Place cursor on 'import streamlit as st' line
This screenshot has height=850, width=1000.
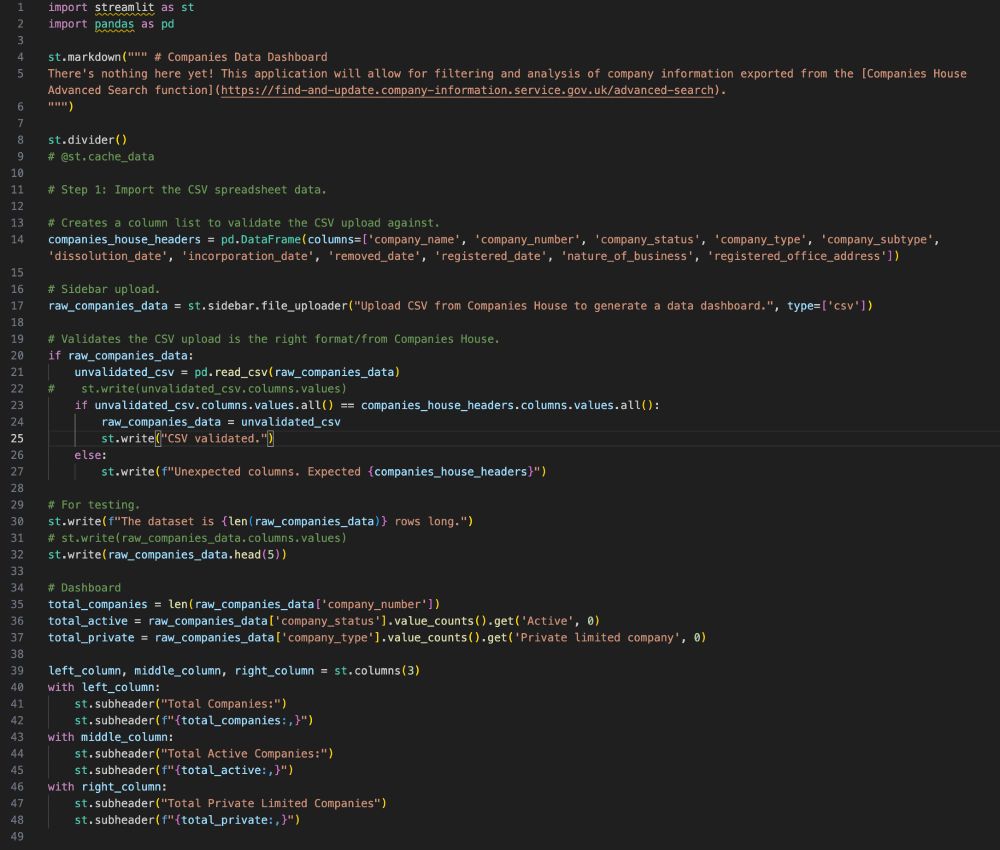(x=121, y=8)
